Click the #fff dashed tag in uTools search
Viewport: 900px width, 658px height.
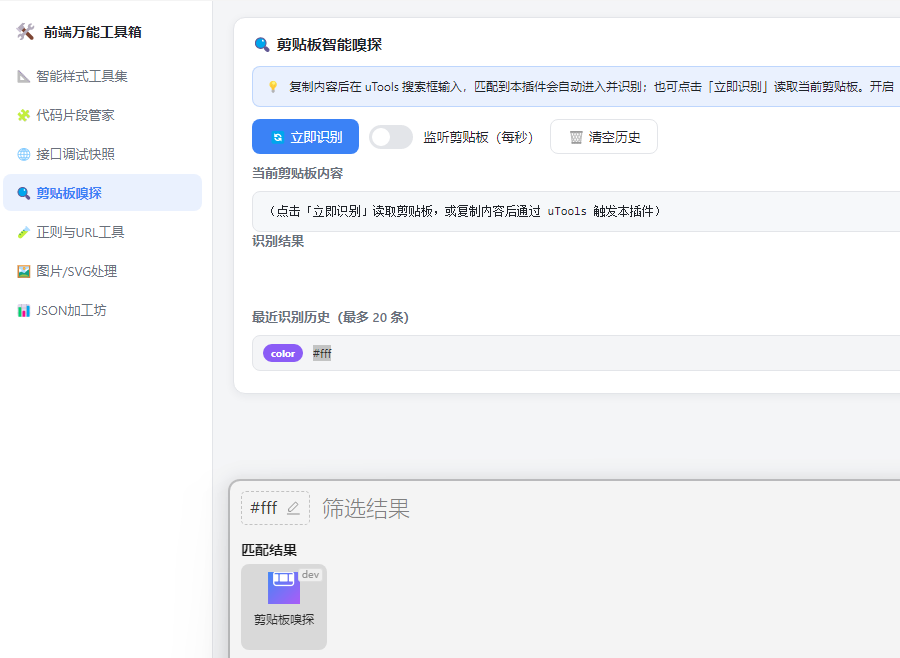(x=276, y=508)
